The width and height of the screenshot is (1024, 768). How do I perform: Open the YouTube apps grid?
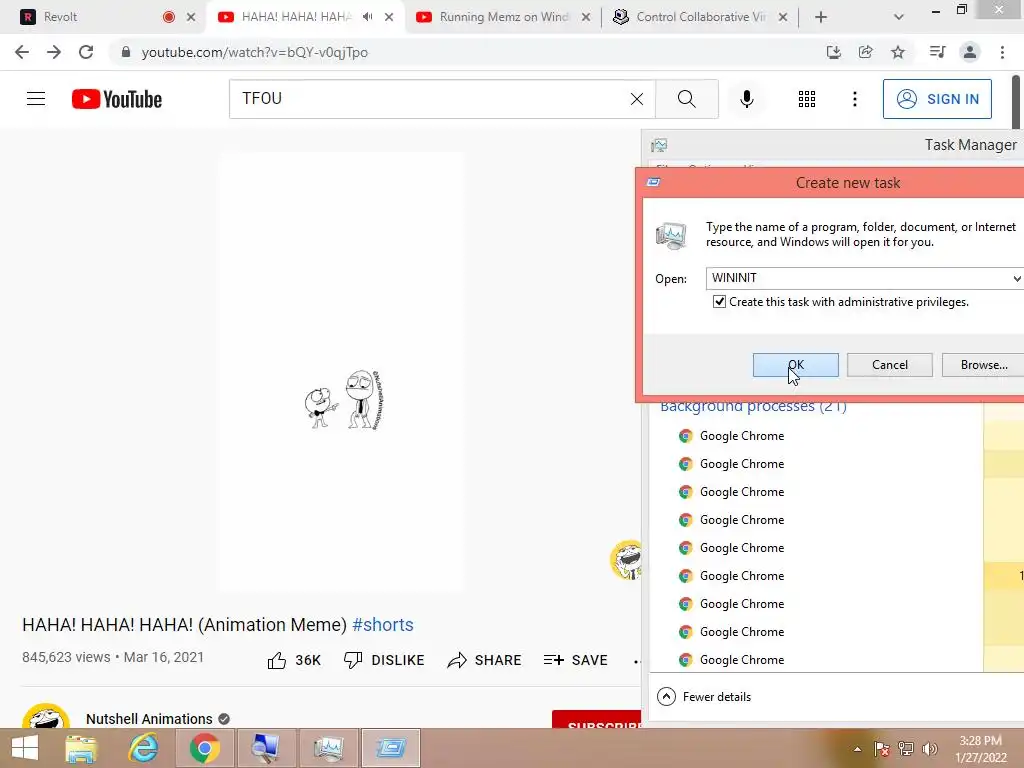coord(807,99)
